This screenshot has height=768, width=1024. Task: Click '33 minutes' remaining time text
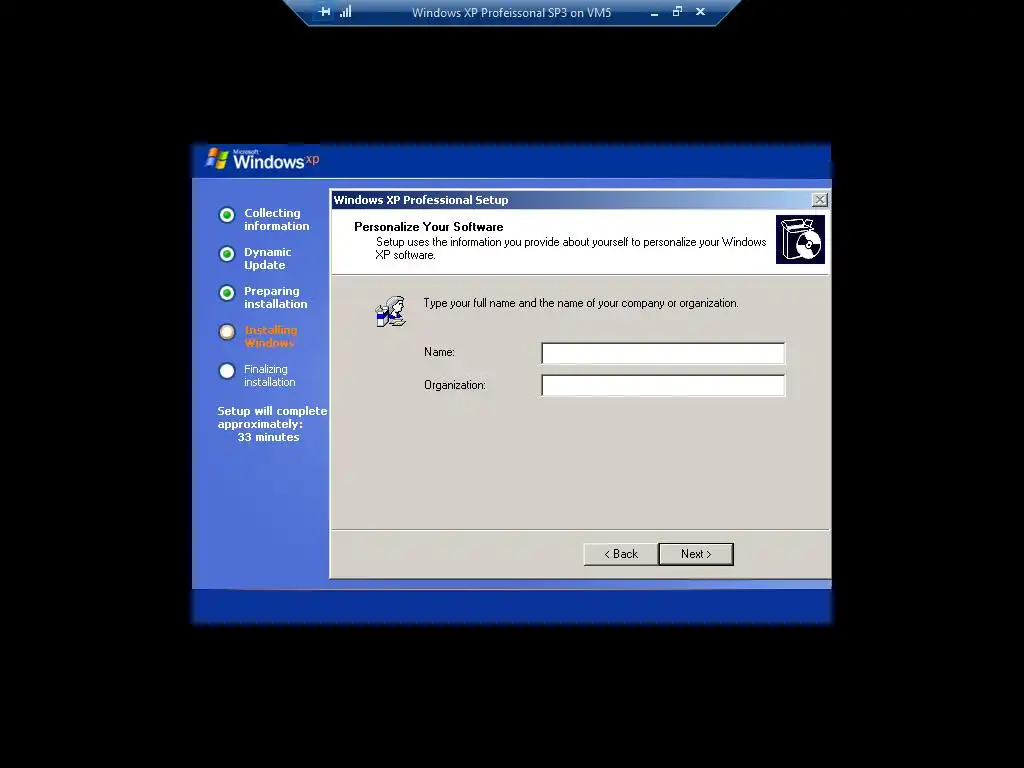(x=268, y=438)
